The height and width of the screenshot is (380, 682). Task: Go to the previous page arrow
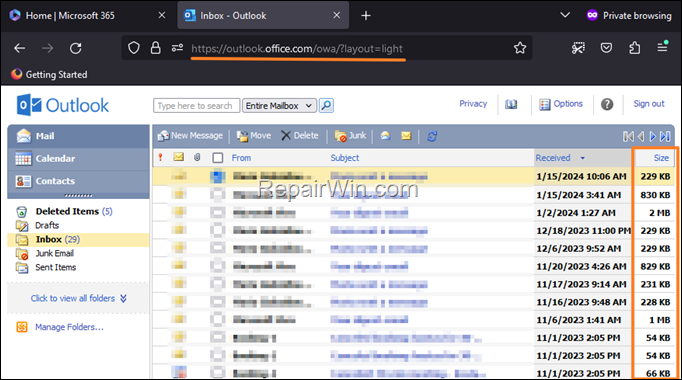[641, 137]
